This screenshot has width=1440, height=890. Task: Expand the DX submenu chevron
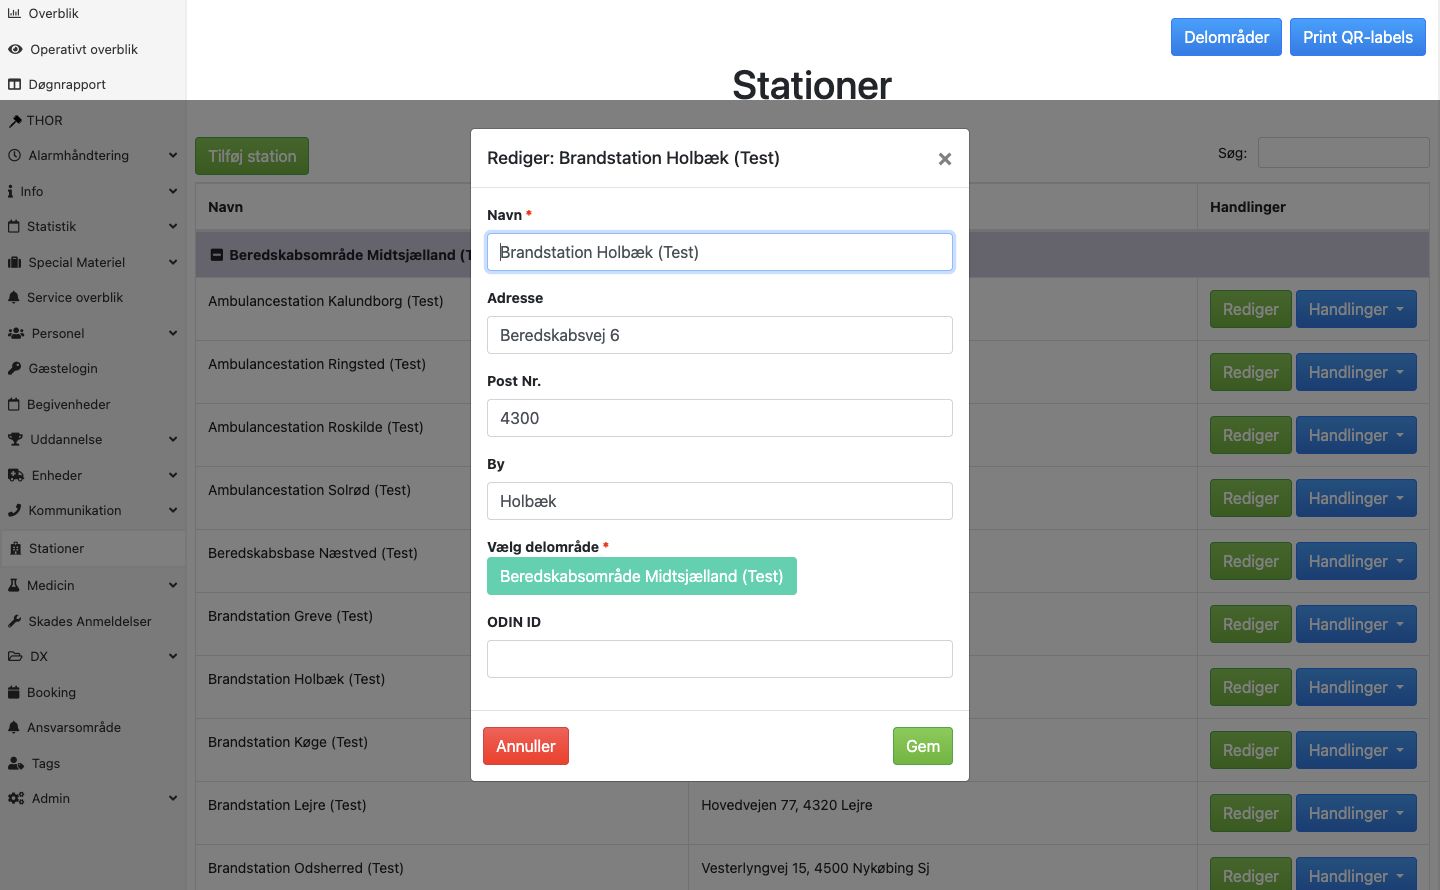173,657
